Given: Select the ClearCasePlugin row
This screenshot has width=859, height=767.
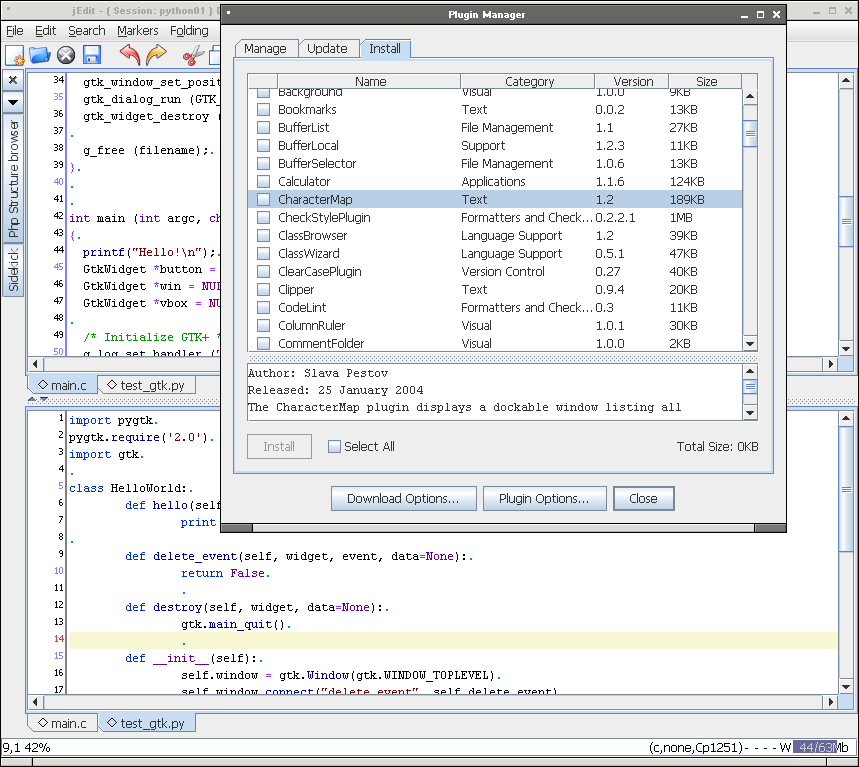Looking at the screenshot, I should (495, 271).
